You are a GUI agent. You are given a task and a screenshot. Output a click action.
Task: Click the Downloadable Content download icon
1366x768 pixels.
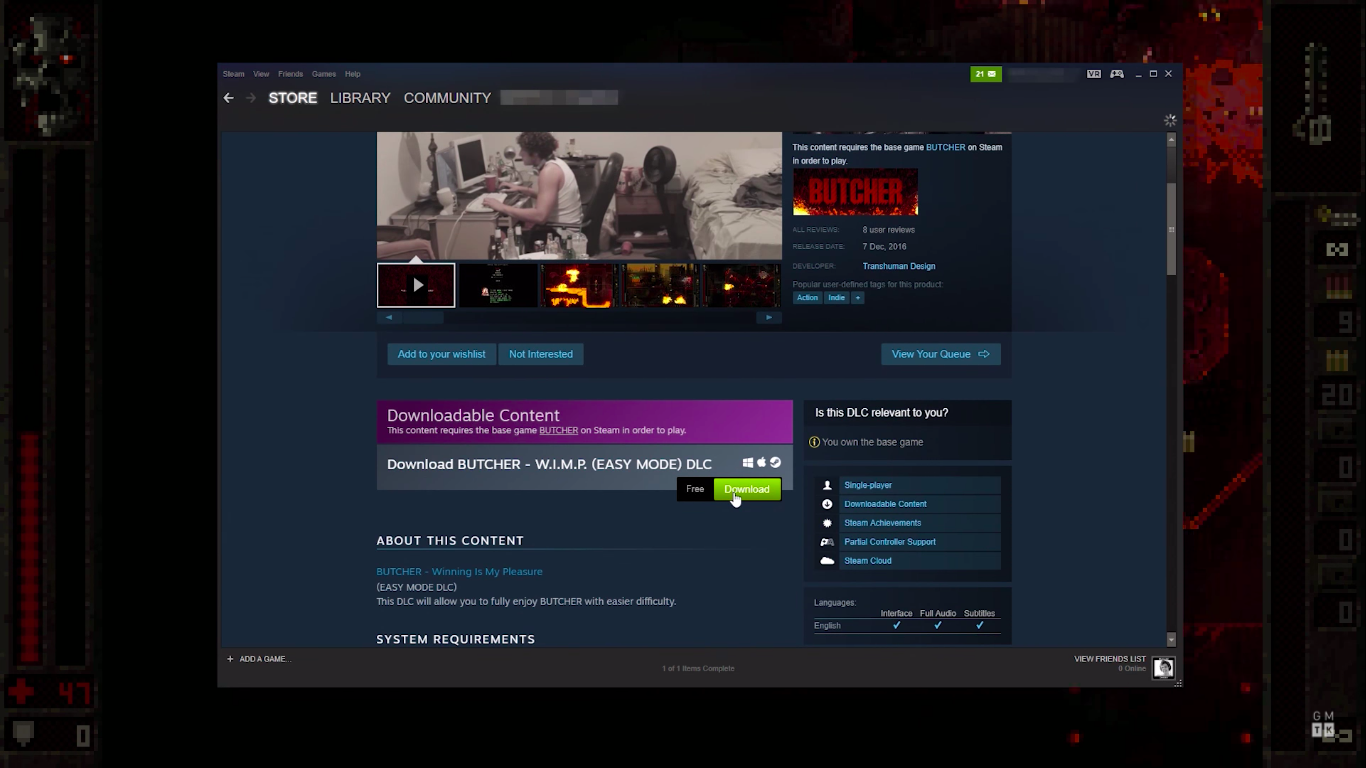[x=827, y=504]
